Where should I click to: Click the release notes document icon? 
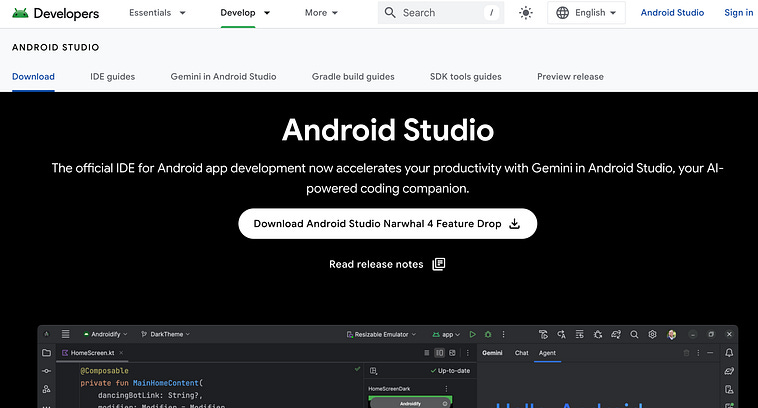pyautogui.click(x=438, y=264)
